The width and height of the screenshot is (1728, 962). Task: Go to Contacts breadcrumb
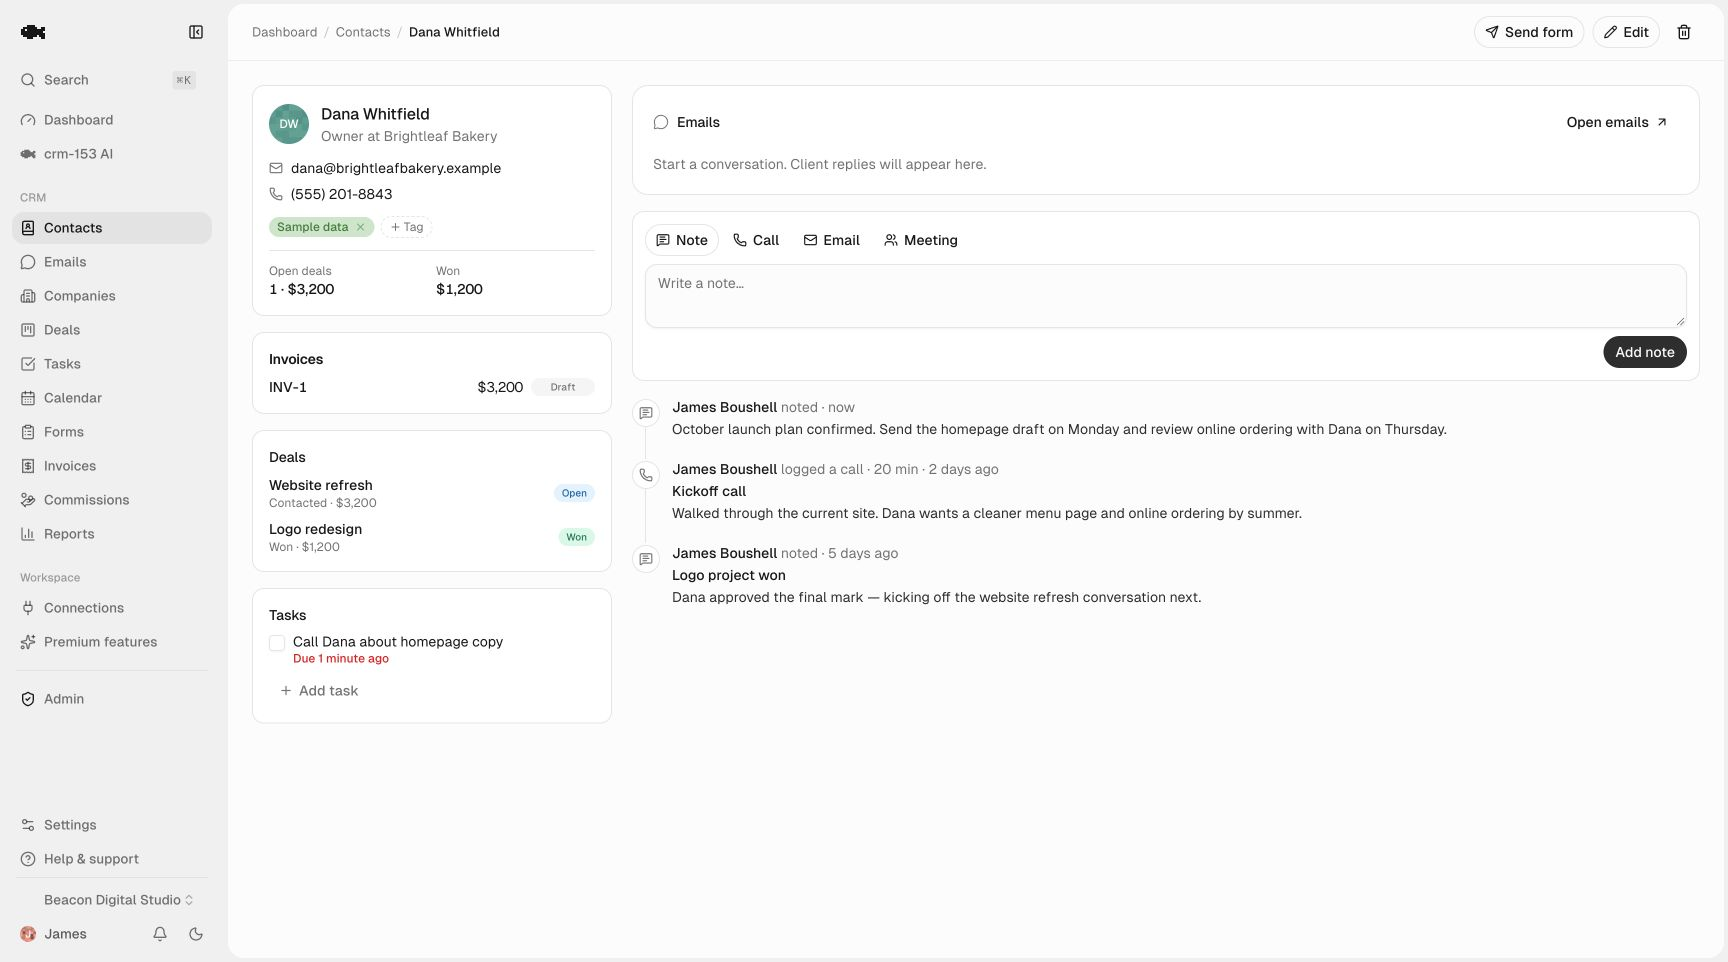(363, 32)
